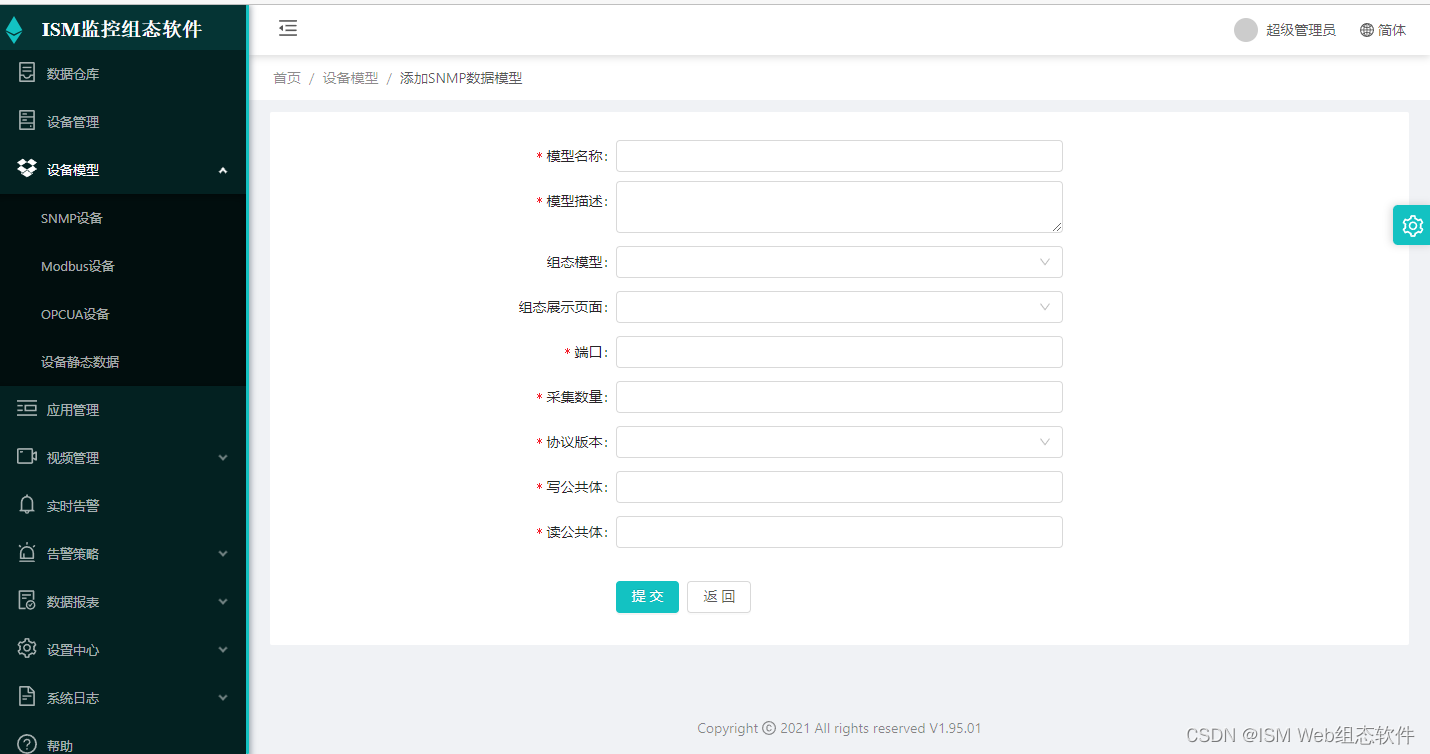Open the Modbus设备 submenu item

coord(123,266)
